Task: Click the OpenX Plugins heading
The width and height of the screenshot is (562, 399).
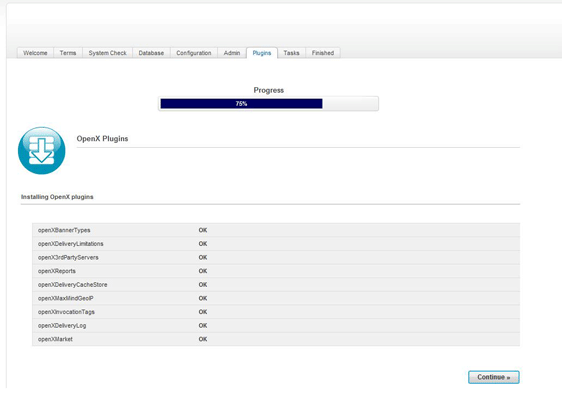Action: (x=102, y=139)
